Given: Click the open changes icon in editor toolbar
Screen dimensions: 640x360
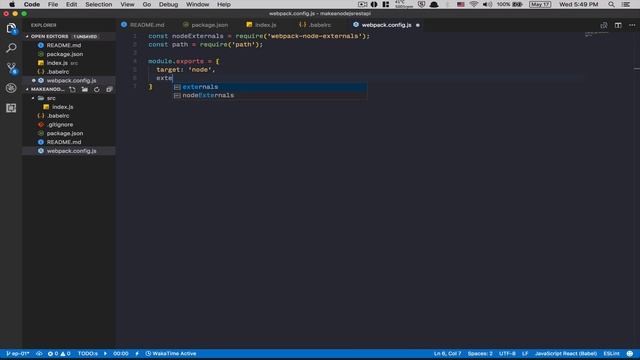Looking at the screenshot, I should coord(604,25).
